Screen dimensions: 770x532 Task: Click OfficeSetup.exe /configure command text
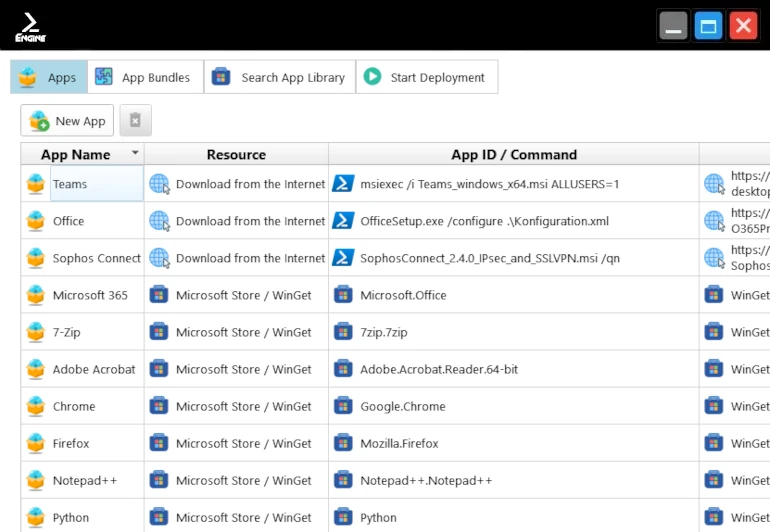484,221
